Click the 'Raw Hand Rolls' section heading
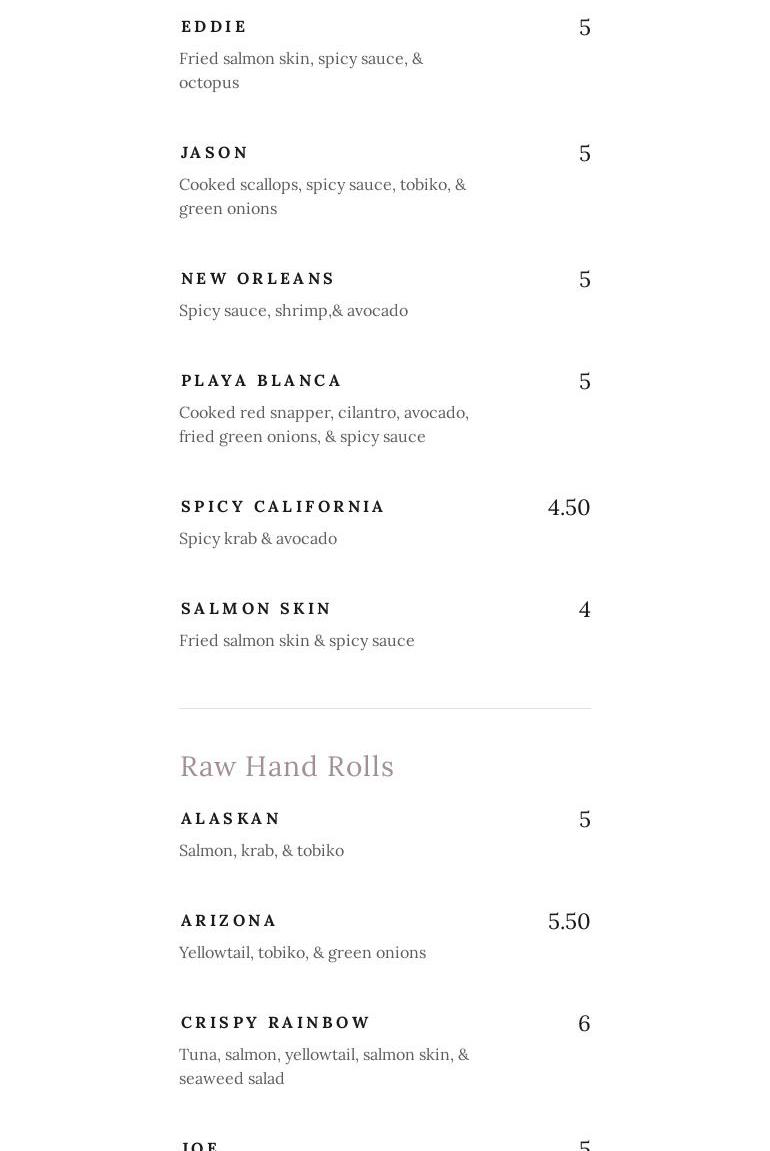Viewport: 770px width, 1151px height. (286, 766)
